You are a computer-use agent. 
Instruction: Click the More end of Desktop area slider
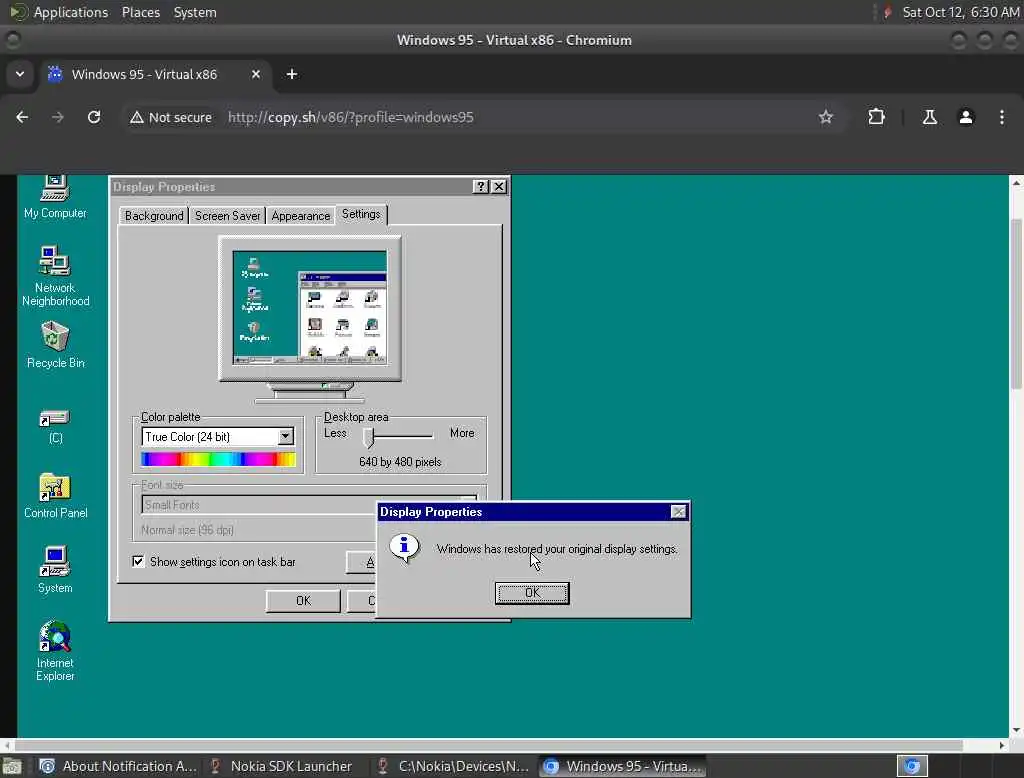click(x=462, y=433)
